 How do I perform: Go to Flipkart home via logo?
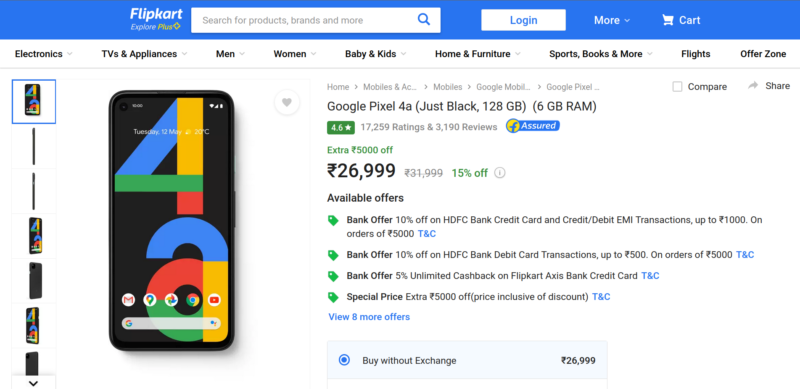[x=155, y=19]
